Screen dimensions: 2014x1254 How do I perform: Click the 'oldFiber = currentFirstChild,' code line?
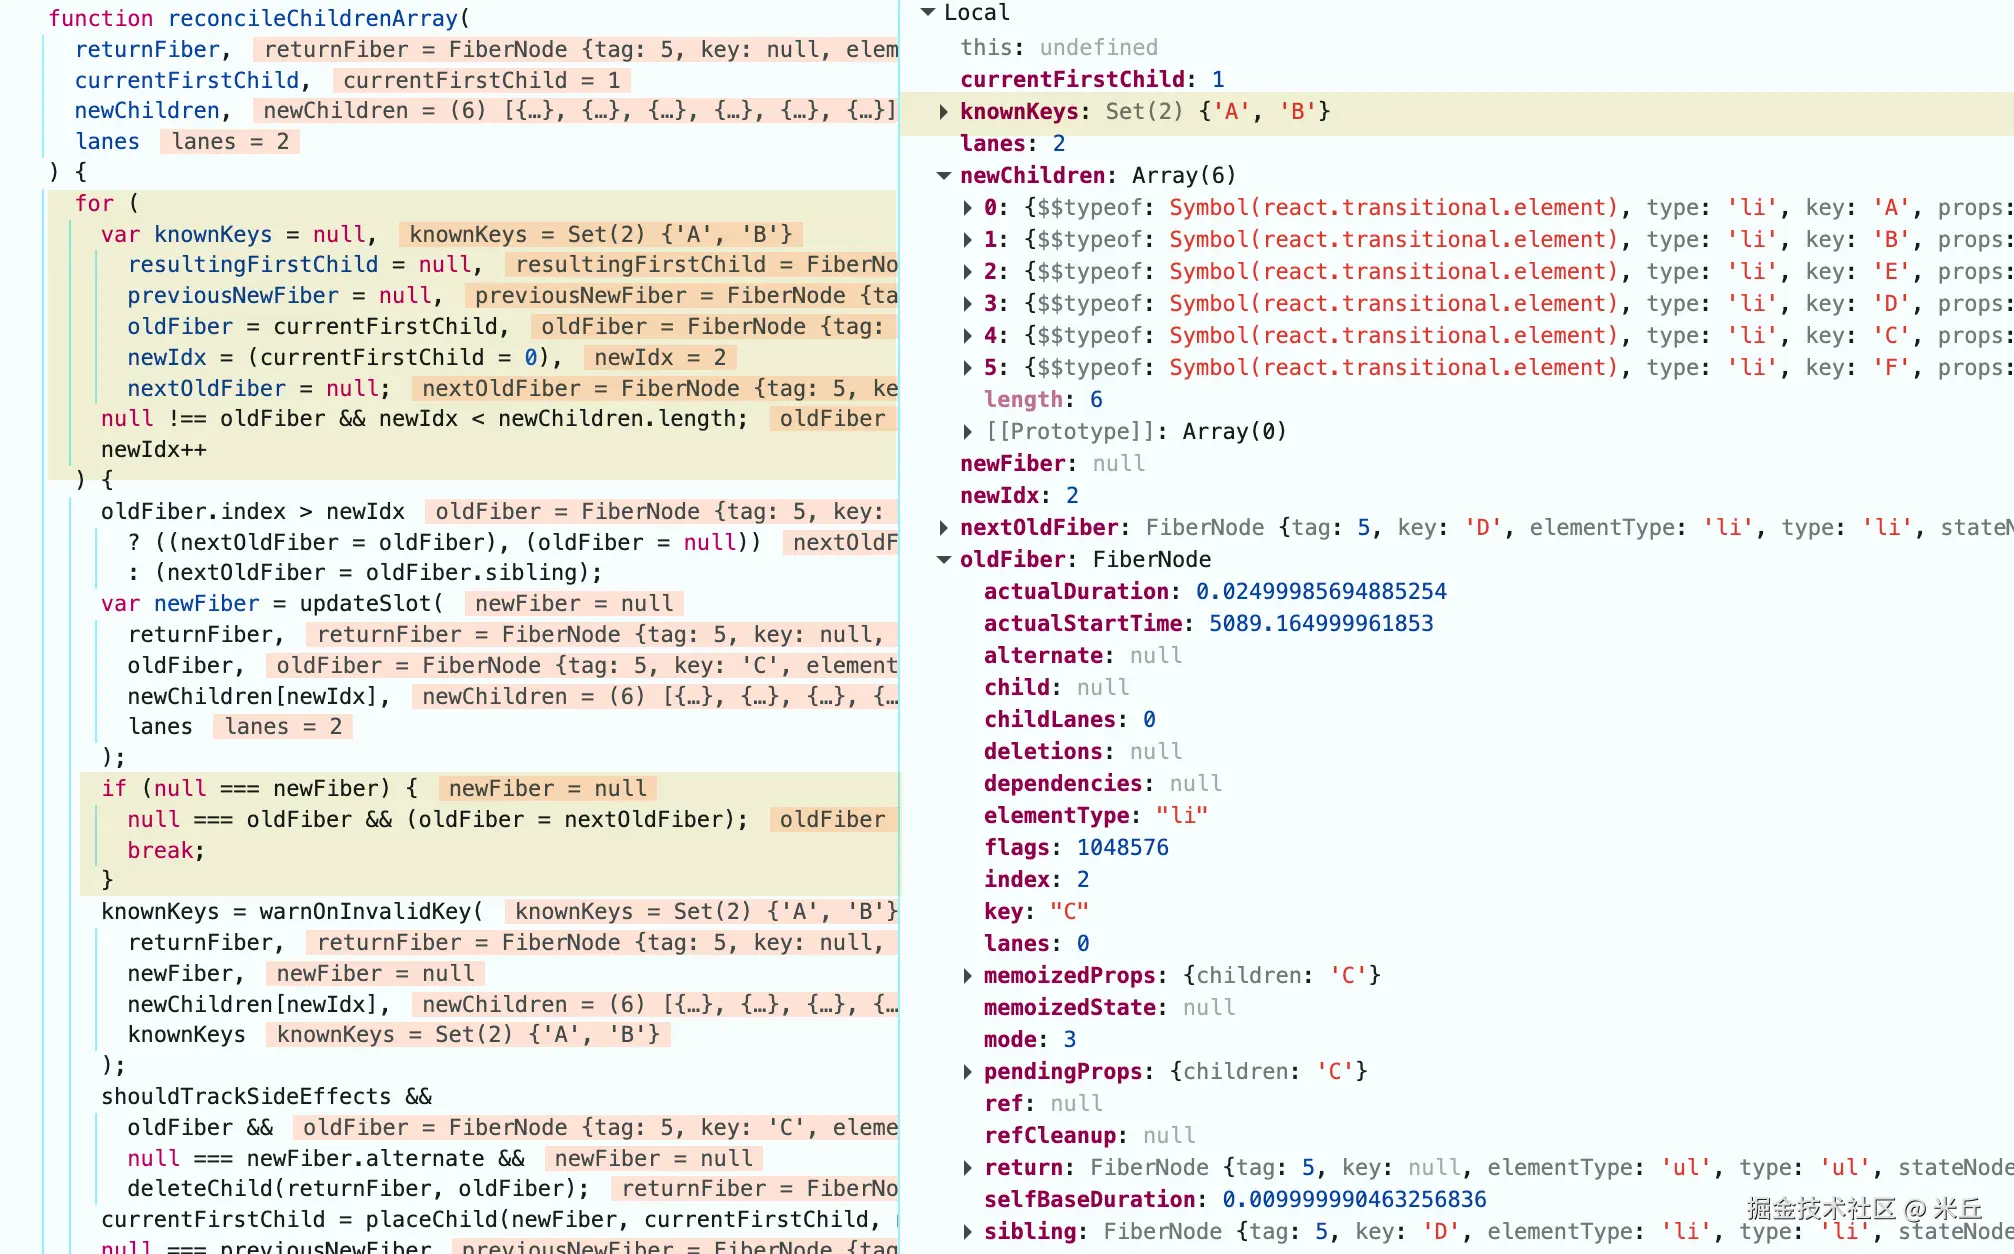[x=318, y=326]
